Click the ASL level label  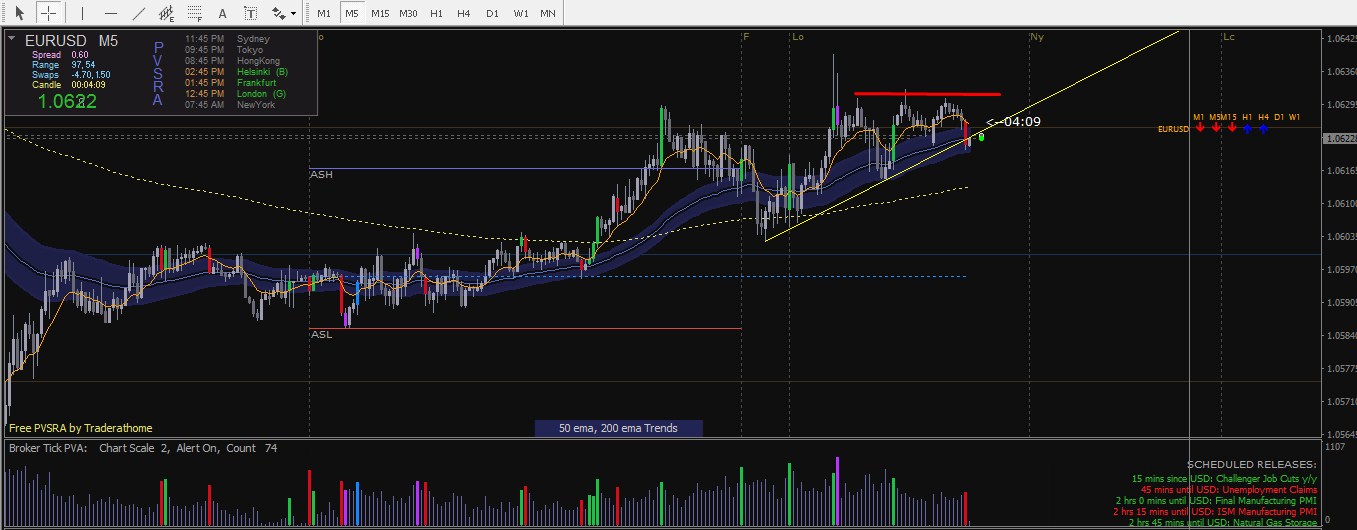click(x=321, y=334)
